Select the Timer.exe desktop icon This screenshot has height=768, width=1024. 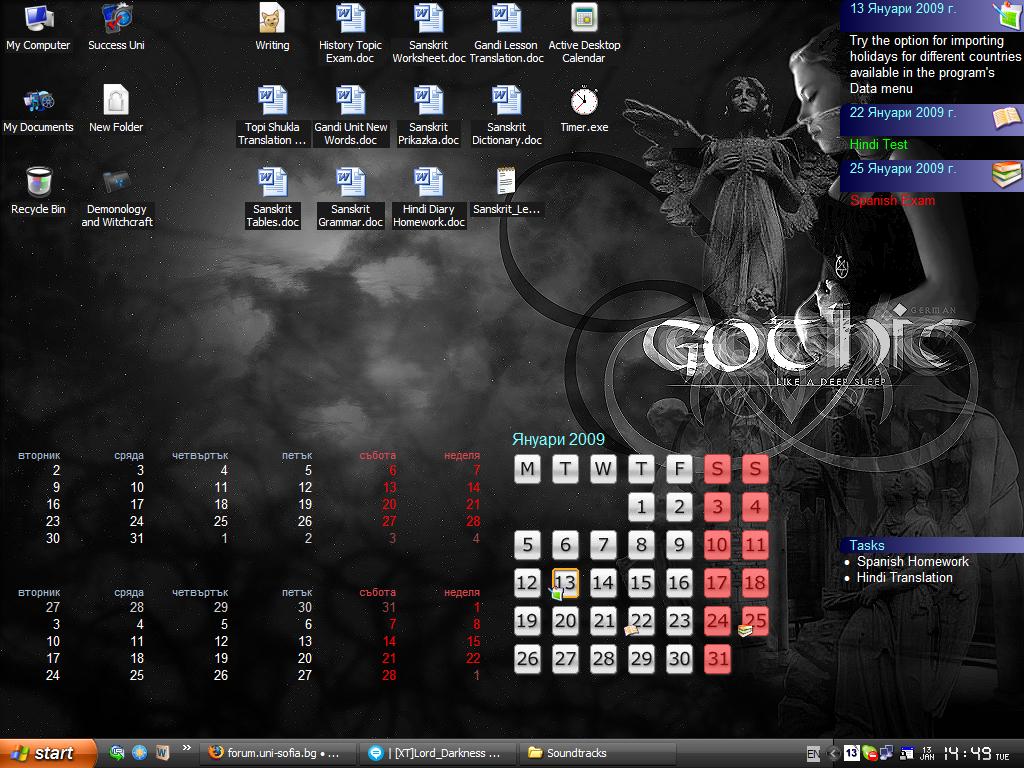point(583,102)
